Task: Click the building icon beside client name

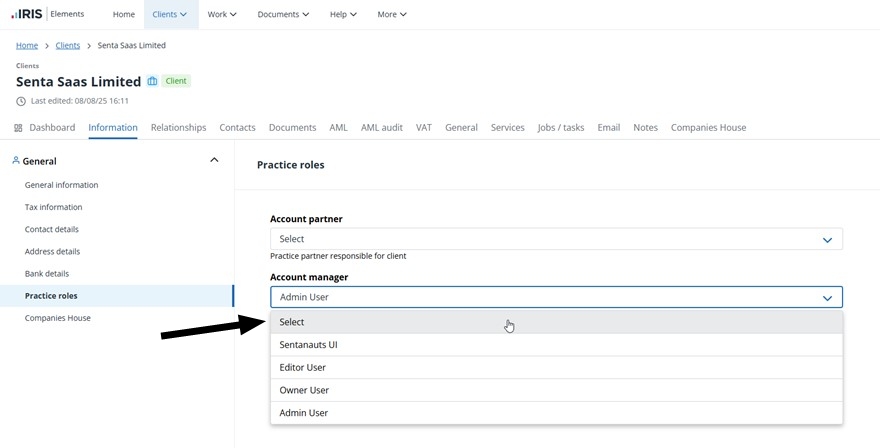Action: click(153, 81)
